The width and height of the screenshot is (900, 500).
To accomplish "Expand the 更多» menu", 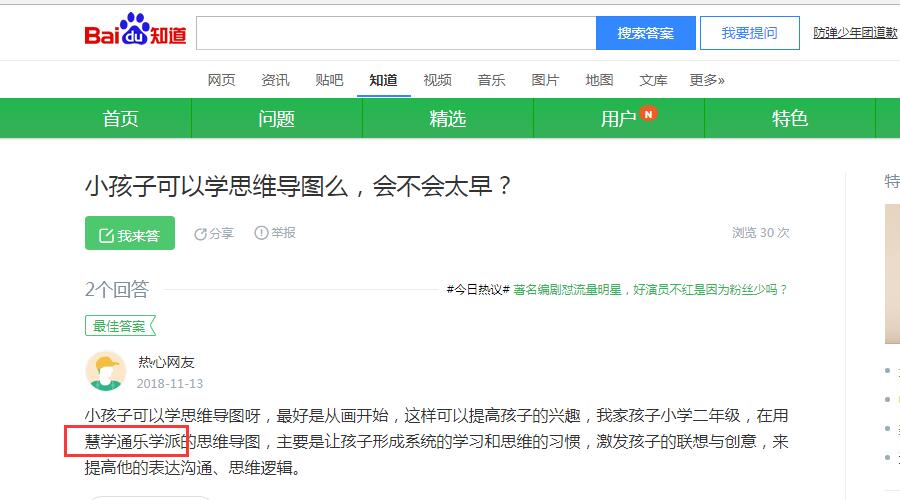I will tap(707, 80).
